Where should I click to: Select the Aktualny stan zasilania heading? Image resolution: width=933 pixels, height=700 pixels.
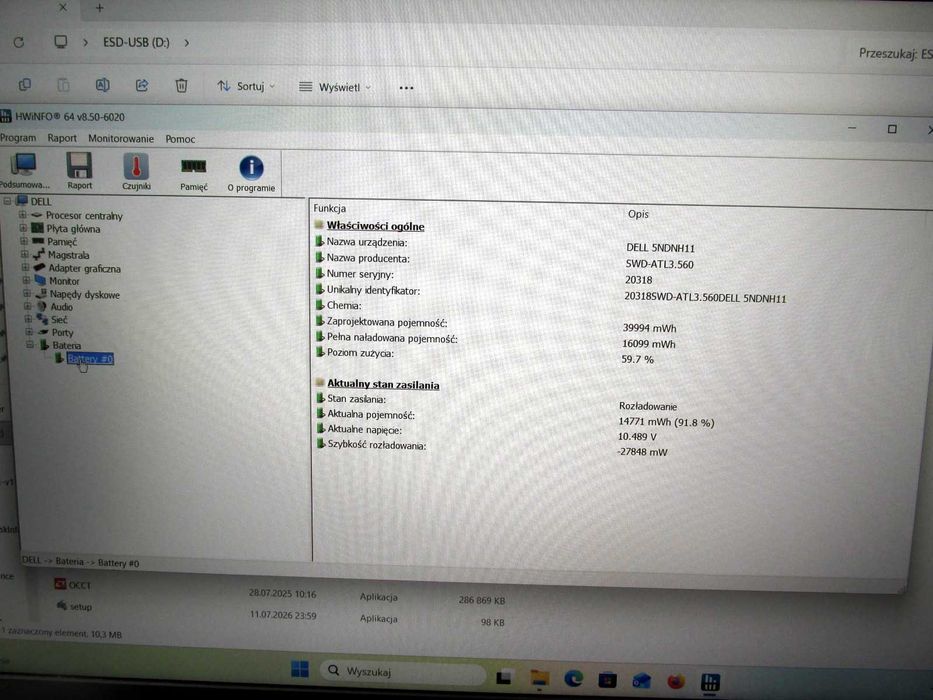[x=383, y=385]
